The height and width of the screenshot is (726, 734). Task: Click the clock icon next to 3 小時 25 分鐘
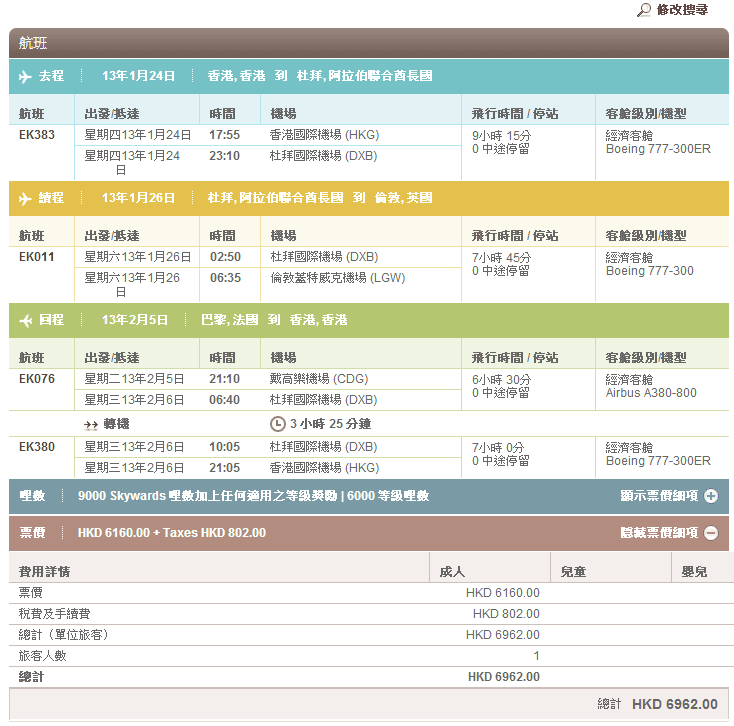tap(277, 424)
